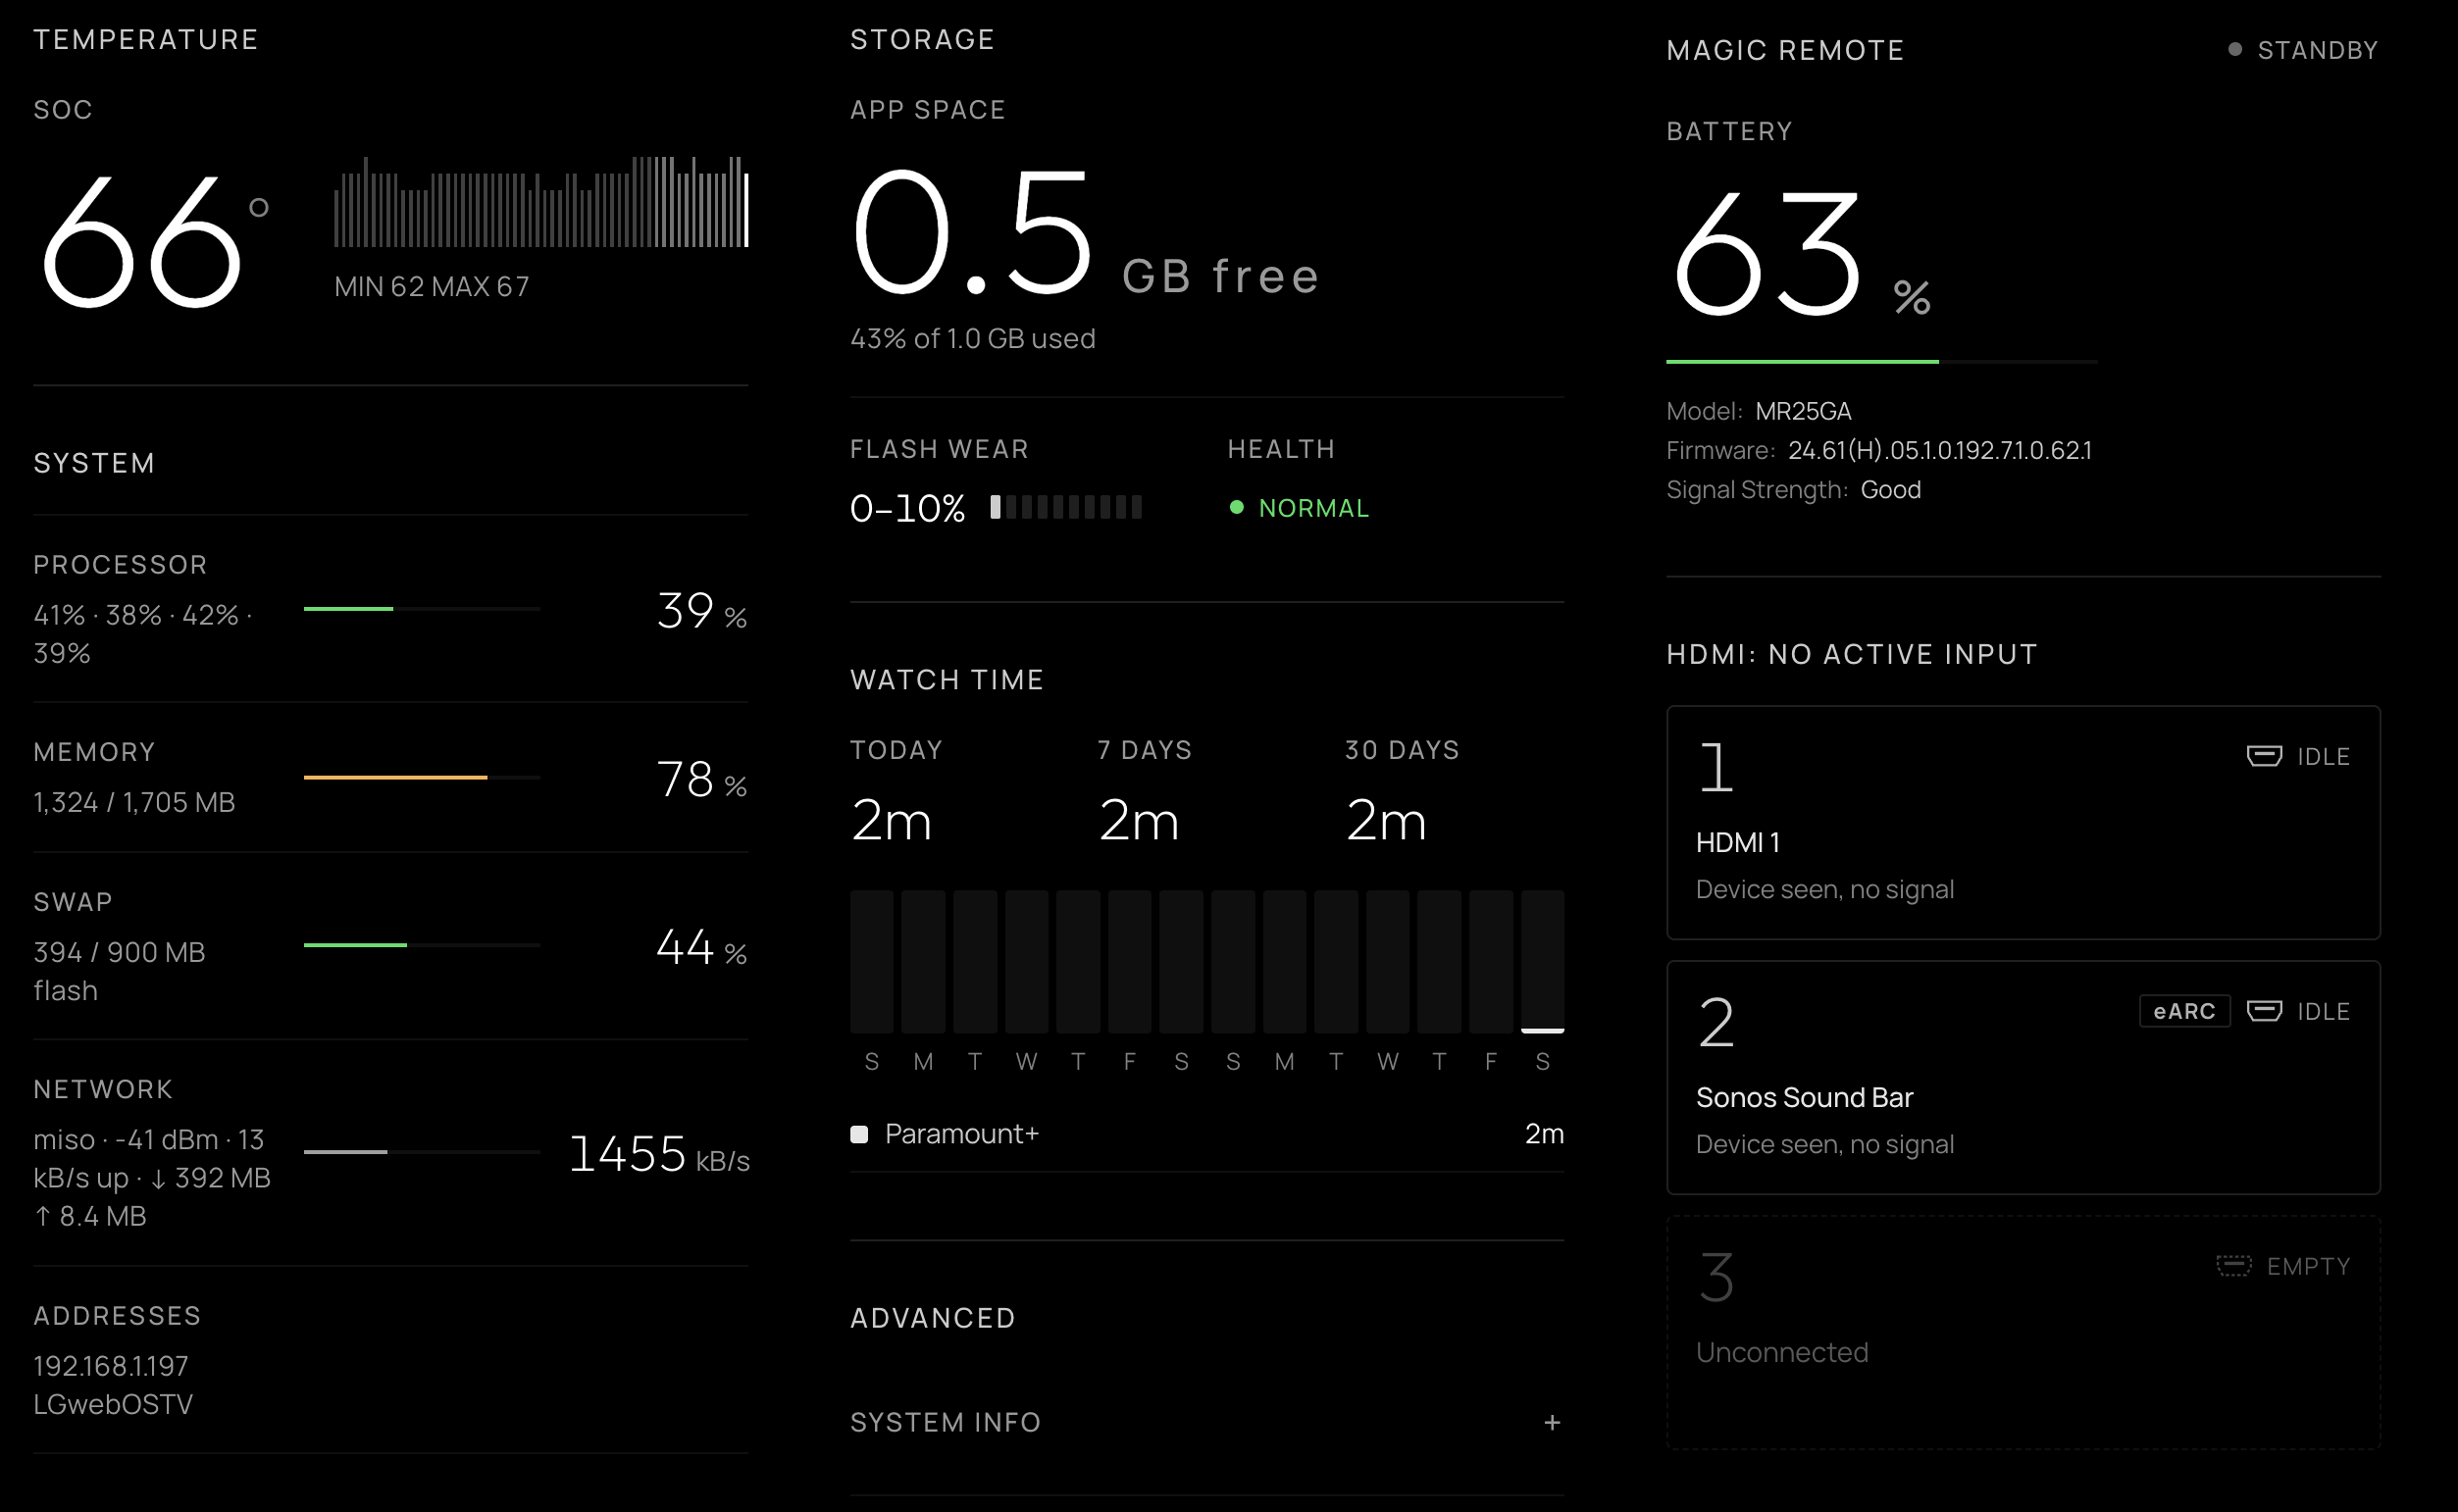Viewport: 2458px width, 1512px height.
Task: Click the 39% processor value
Action: pos(701,610)
